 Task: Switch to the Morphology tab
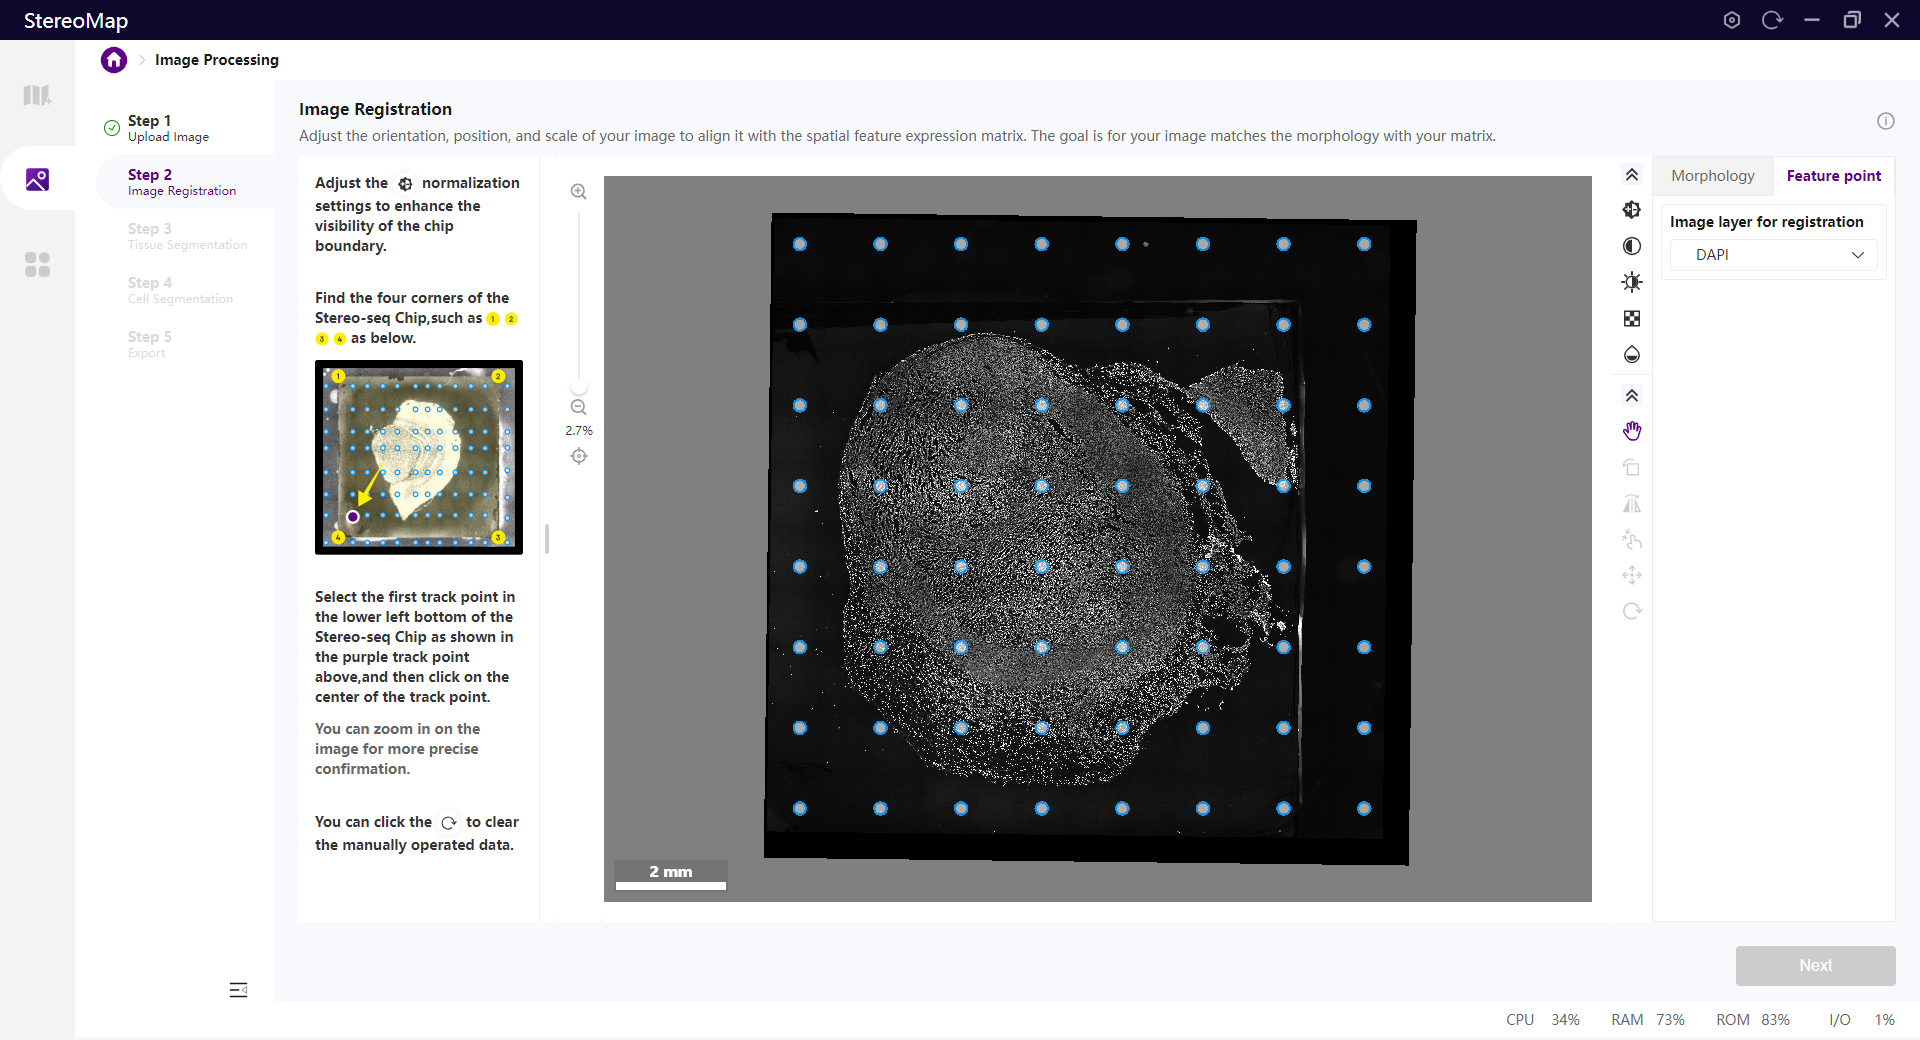click(x=1712, y=176)
